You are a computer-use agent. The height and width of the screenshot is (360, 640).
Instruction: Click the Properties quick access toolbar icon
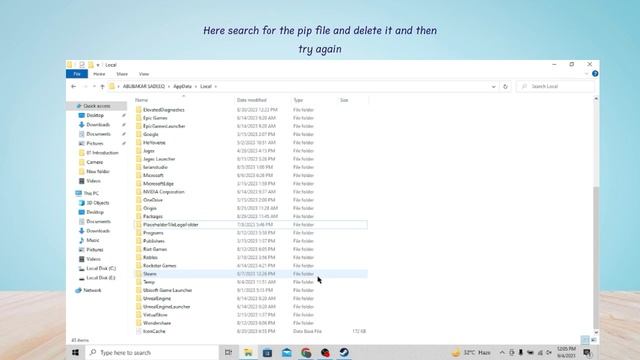[82, 65]
